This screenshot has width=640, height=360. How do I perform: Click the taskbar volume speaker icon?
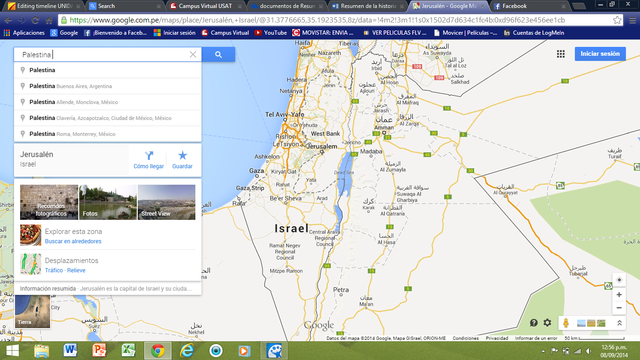(x=589, y=351)
